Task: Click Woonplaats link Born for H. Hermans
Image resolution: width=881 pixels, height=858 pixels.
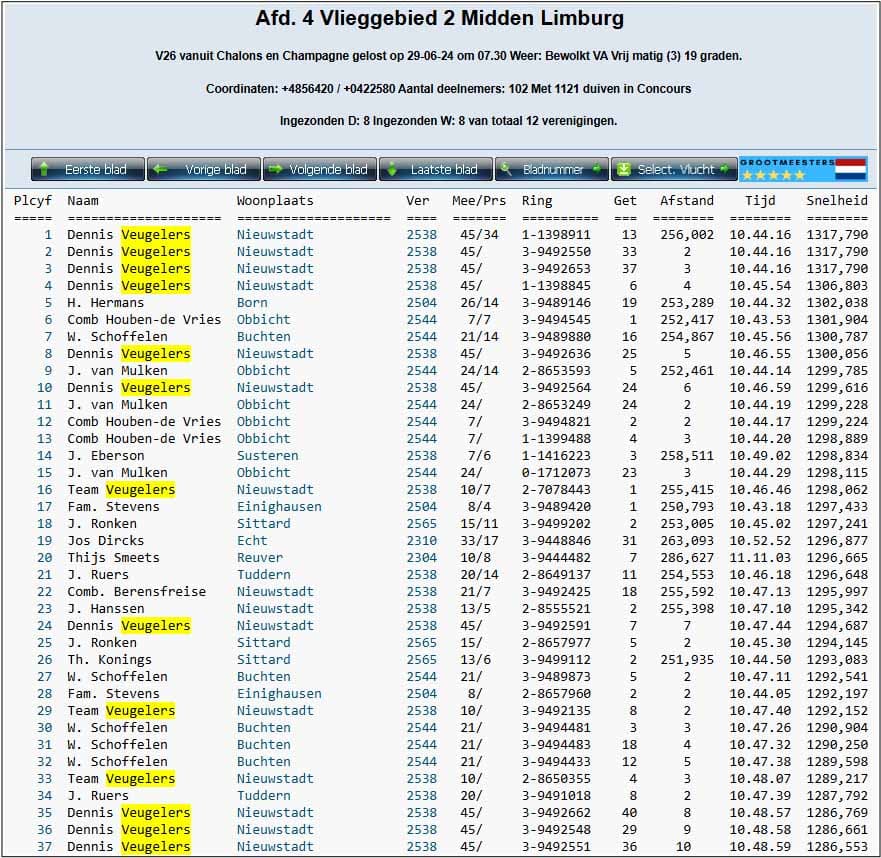Action: (x=253, y=303)
